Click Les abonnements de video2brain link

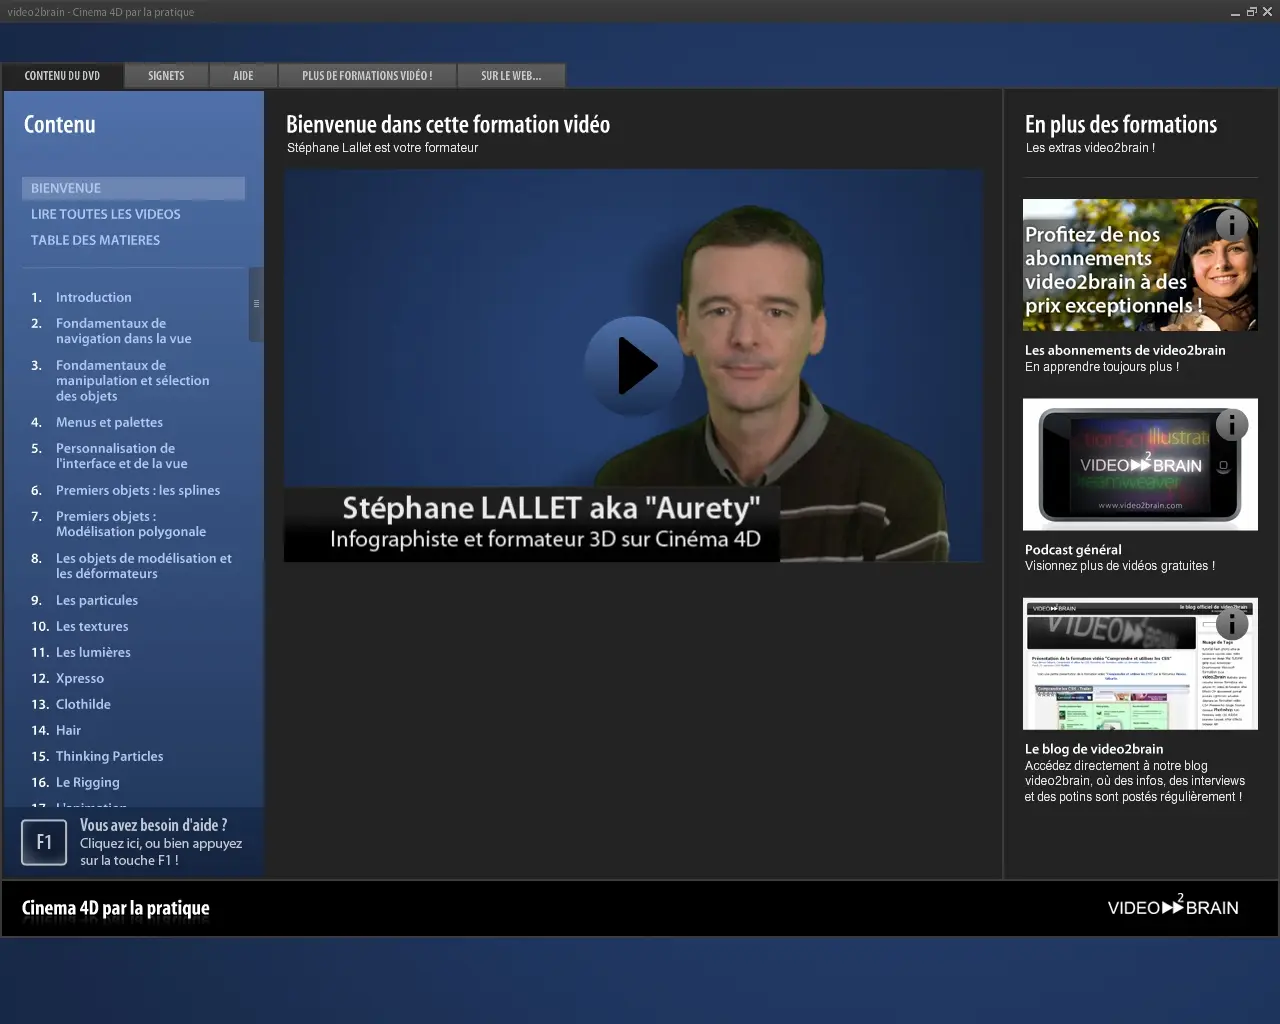click(x=1125, y=350)
